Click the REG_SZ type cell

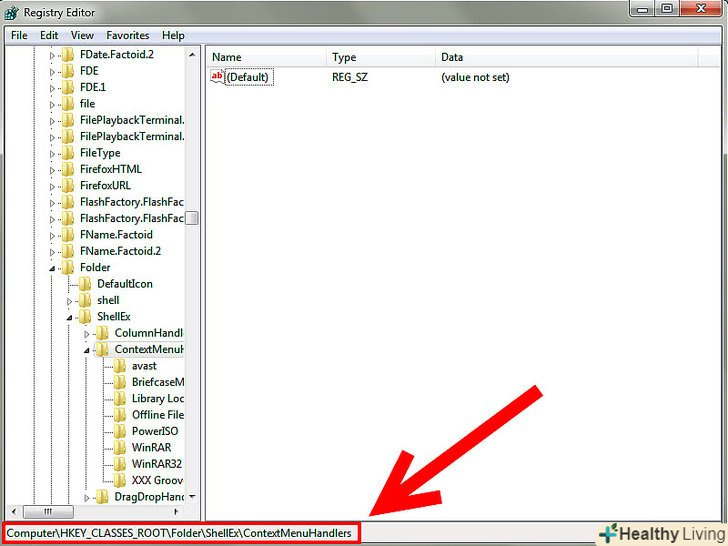click(350, 77)
